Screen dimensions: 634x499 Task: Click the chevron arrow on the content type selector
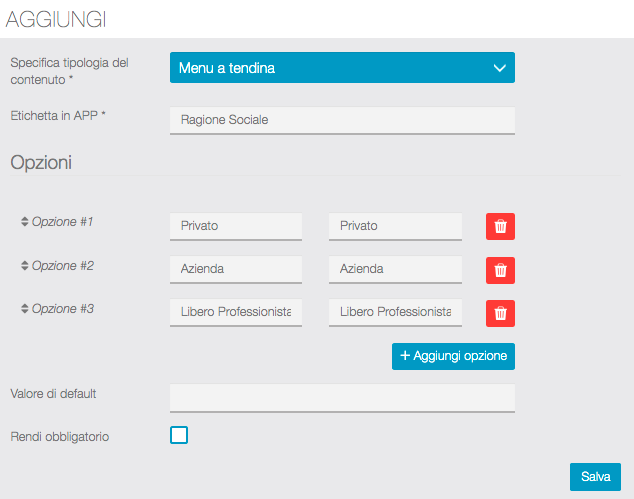click(x=500, y=68)
